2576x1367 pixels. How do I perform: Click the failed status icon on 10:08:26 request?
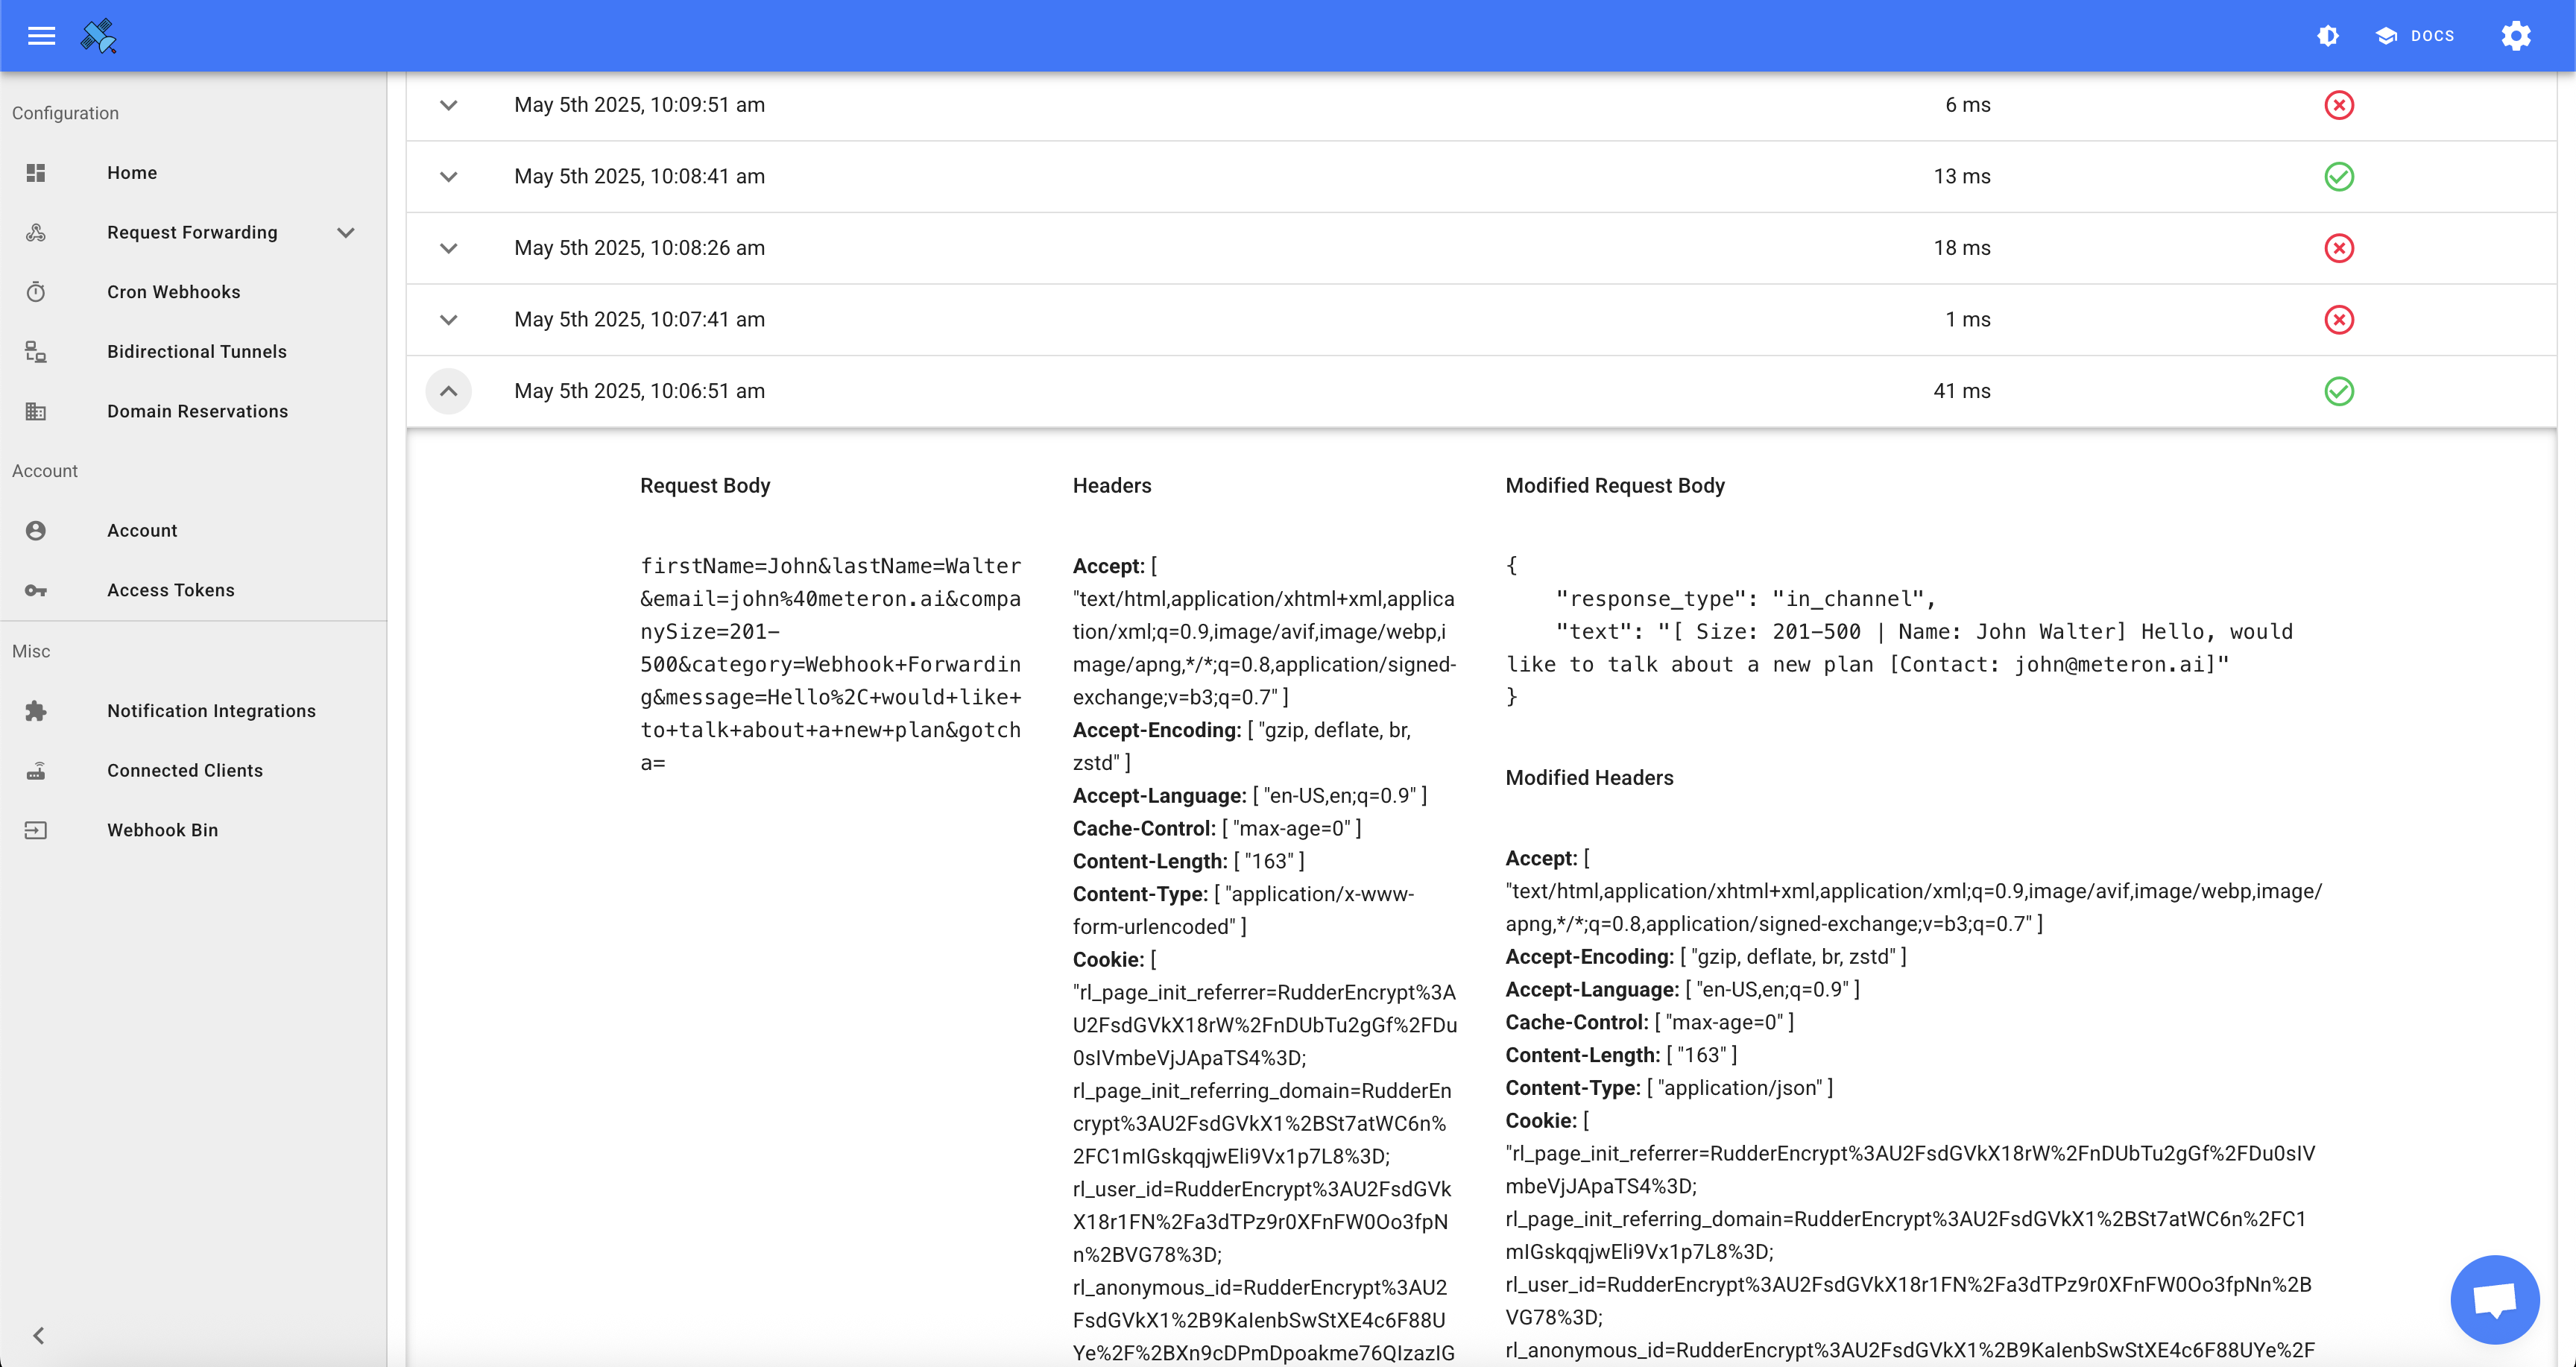click(2339, 247)
